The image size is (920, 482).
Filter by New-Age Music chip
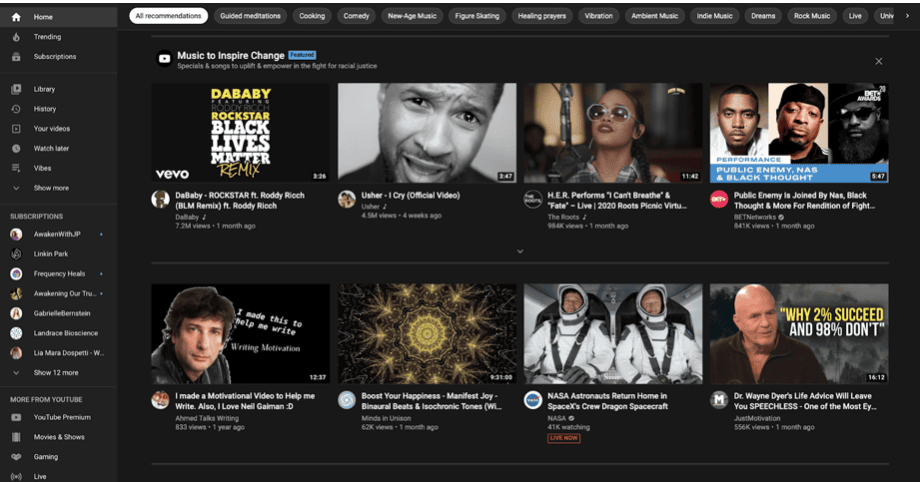click(x=412, y=16)
